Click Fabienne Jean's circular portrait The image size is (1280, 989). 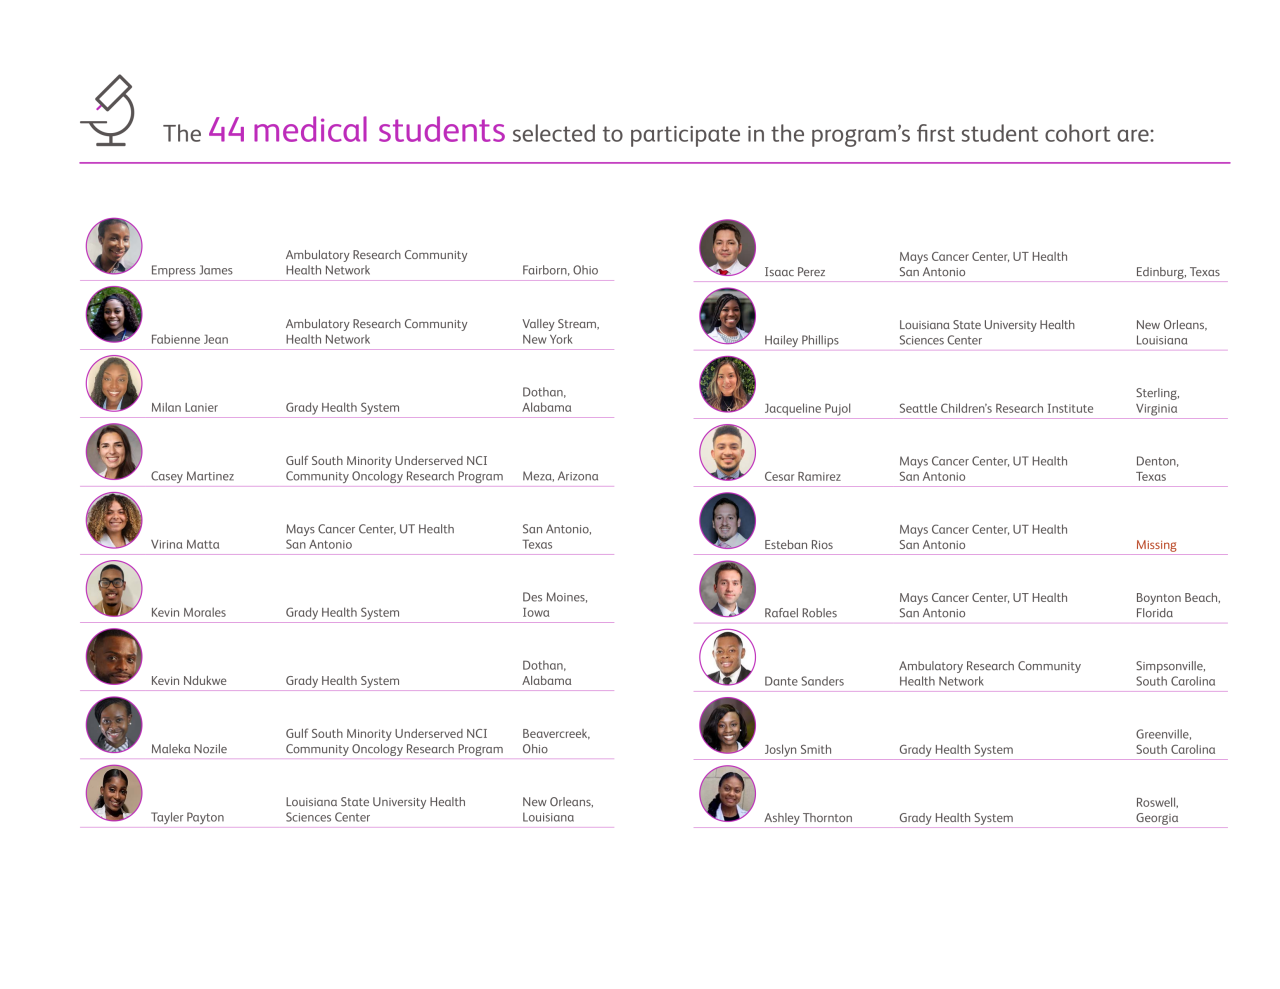coord(114,314)
